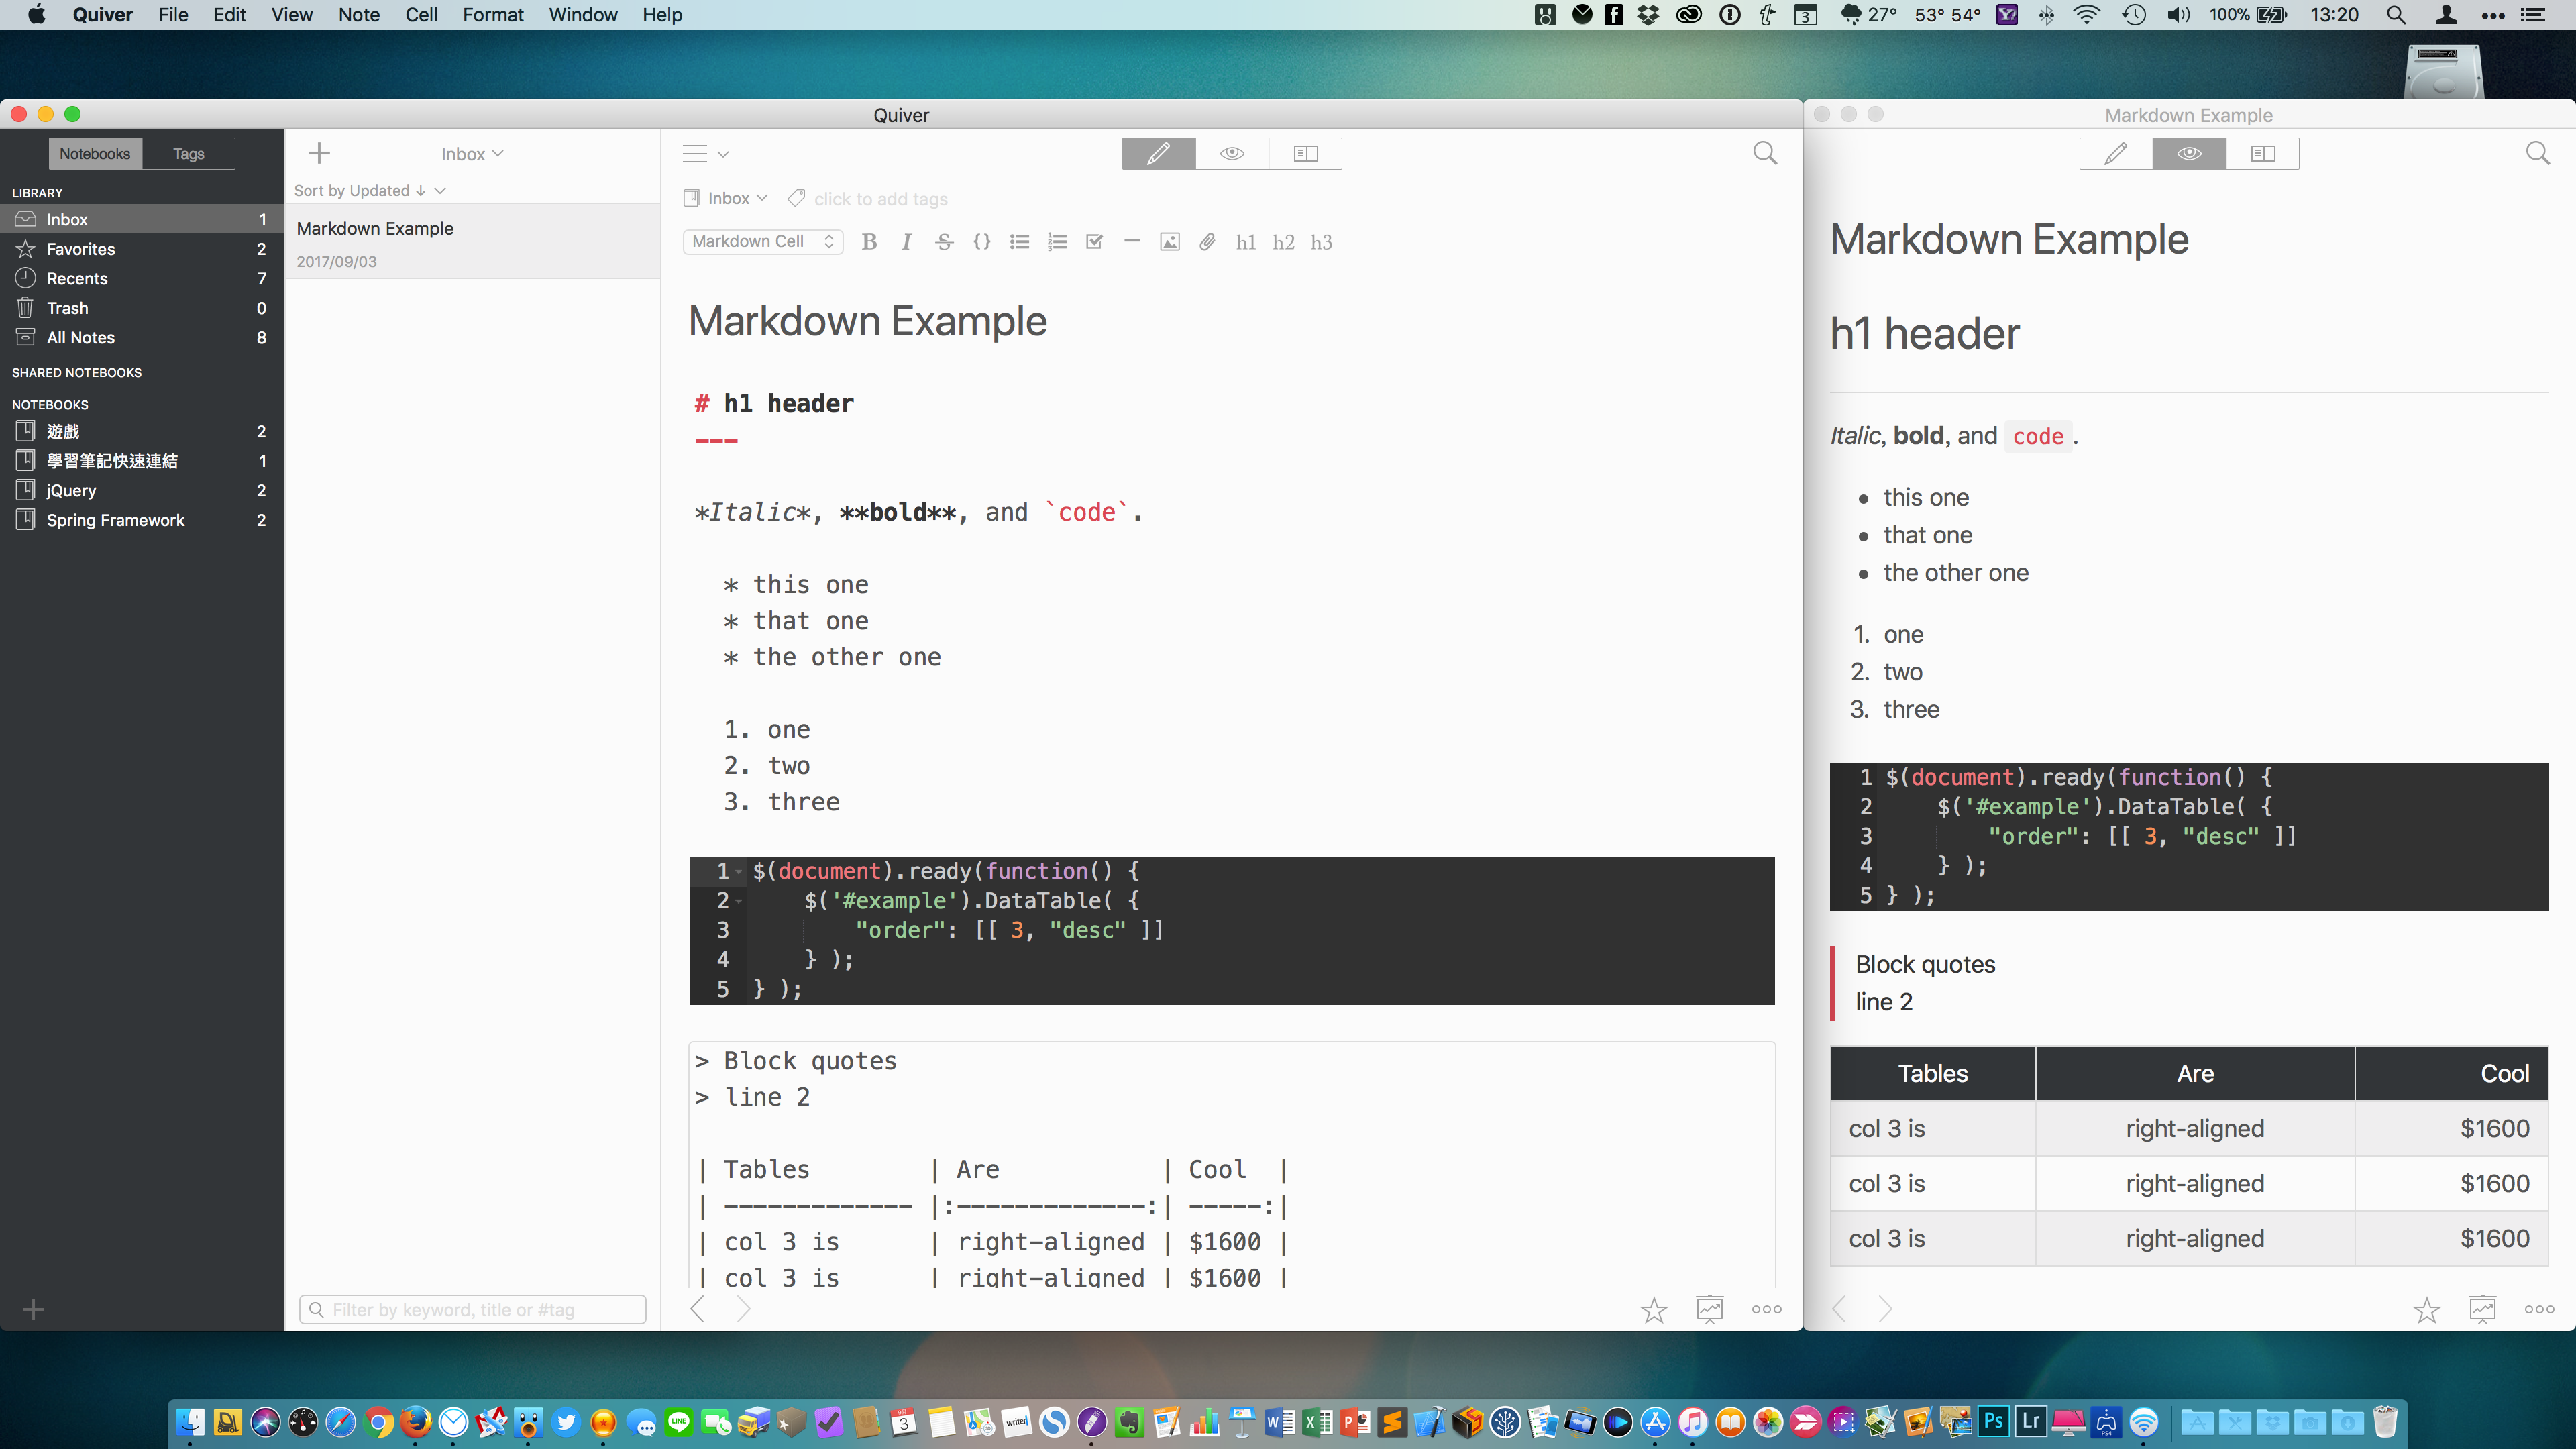Click the Bold formatting icon
2576x1449 pixels.
point(869,242)
